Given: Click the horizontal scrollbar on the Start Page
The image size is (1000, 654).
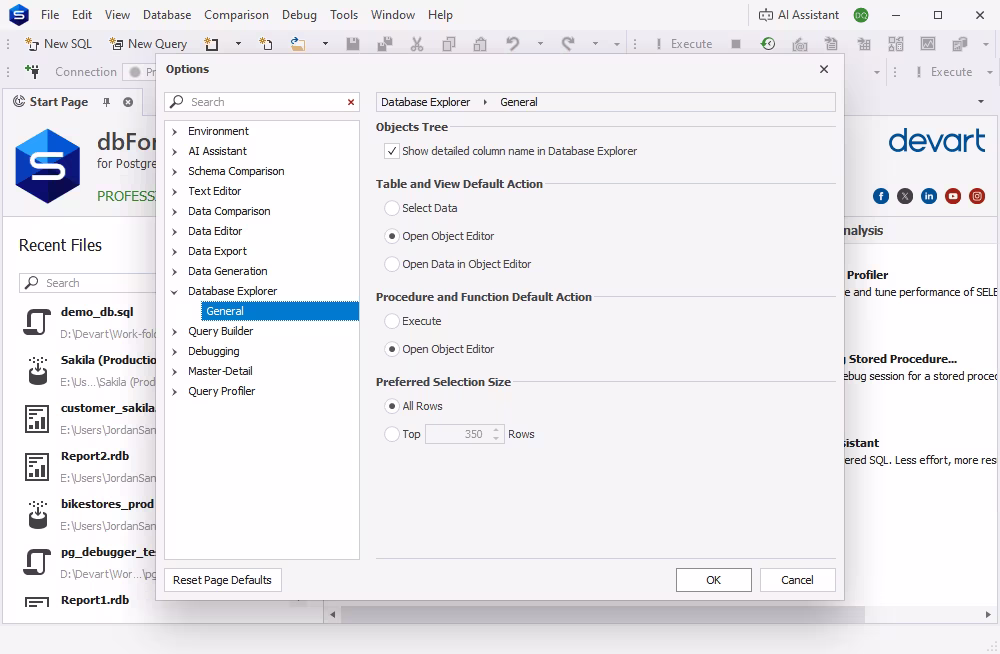Looking at the screenshot, I should point(603,614).
